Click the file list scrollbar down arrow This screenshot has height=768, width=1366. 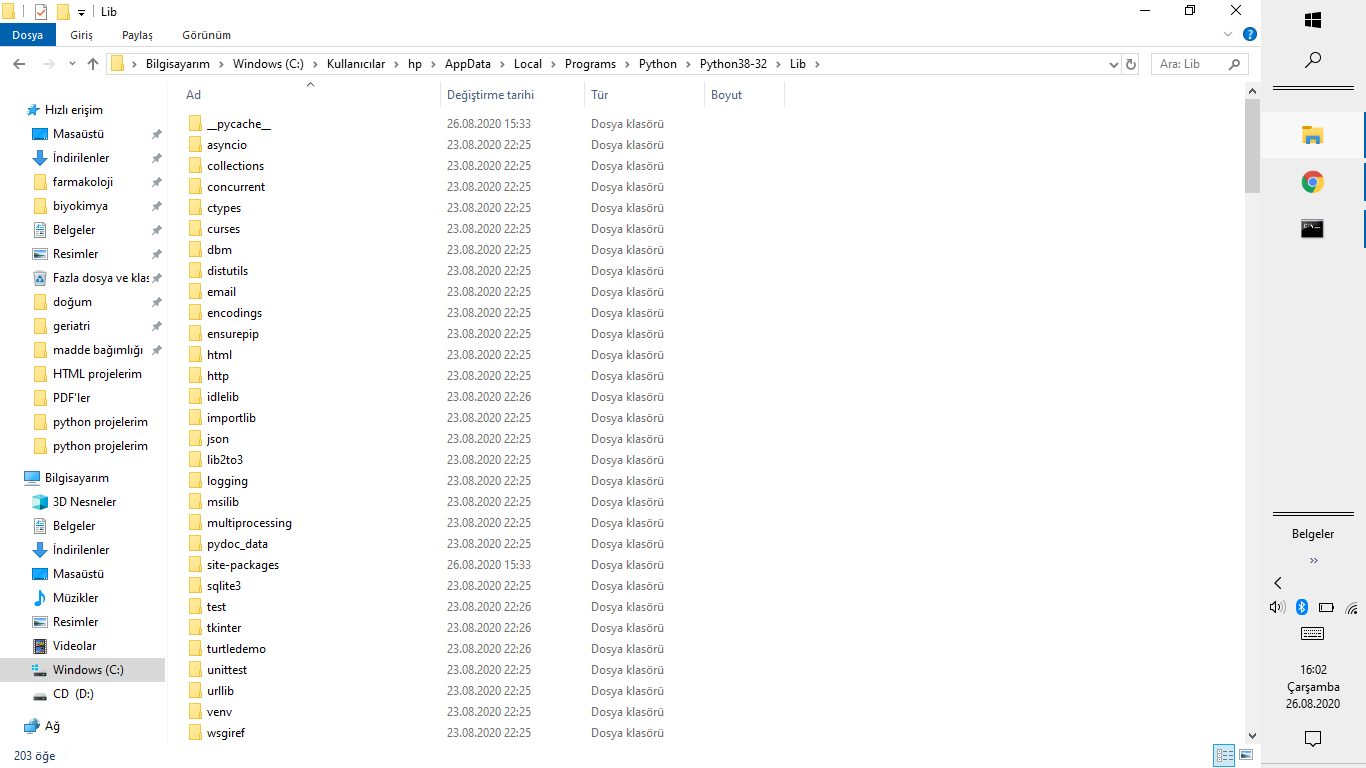1252,735
